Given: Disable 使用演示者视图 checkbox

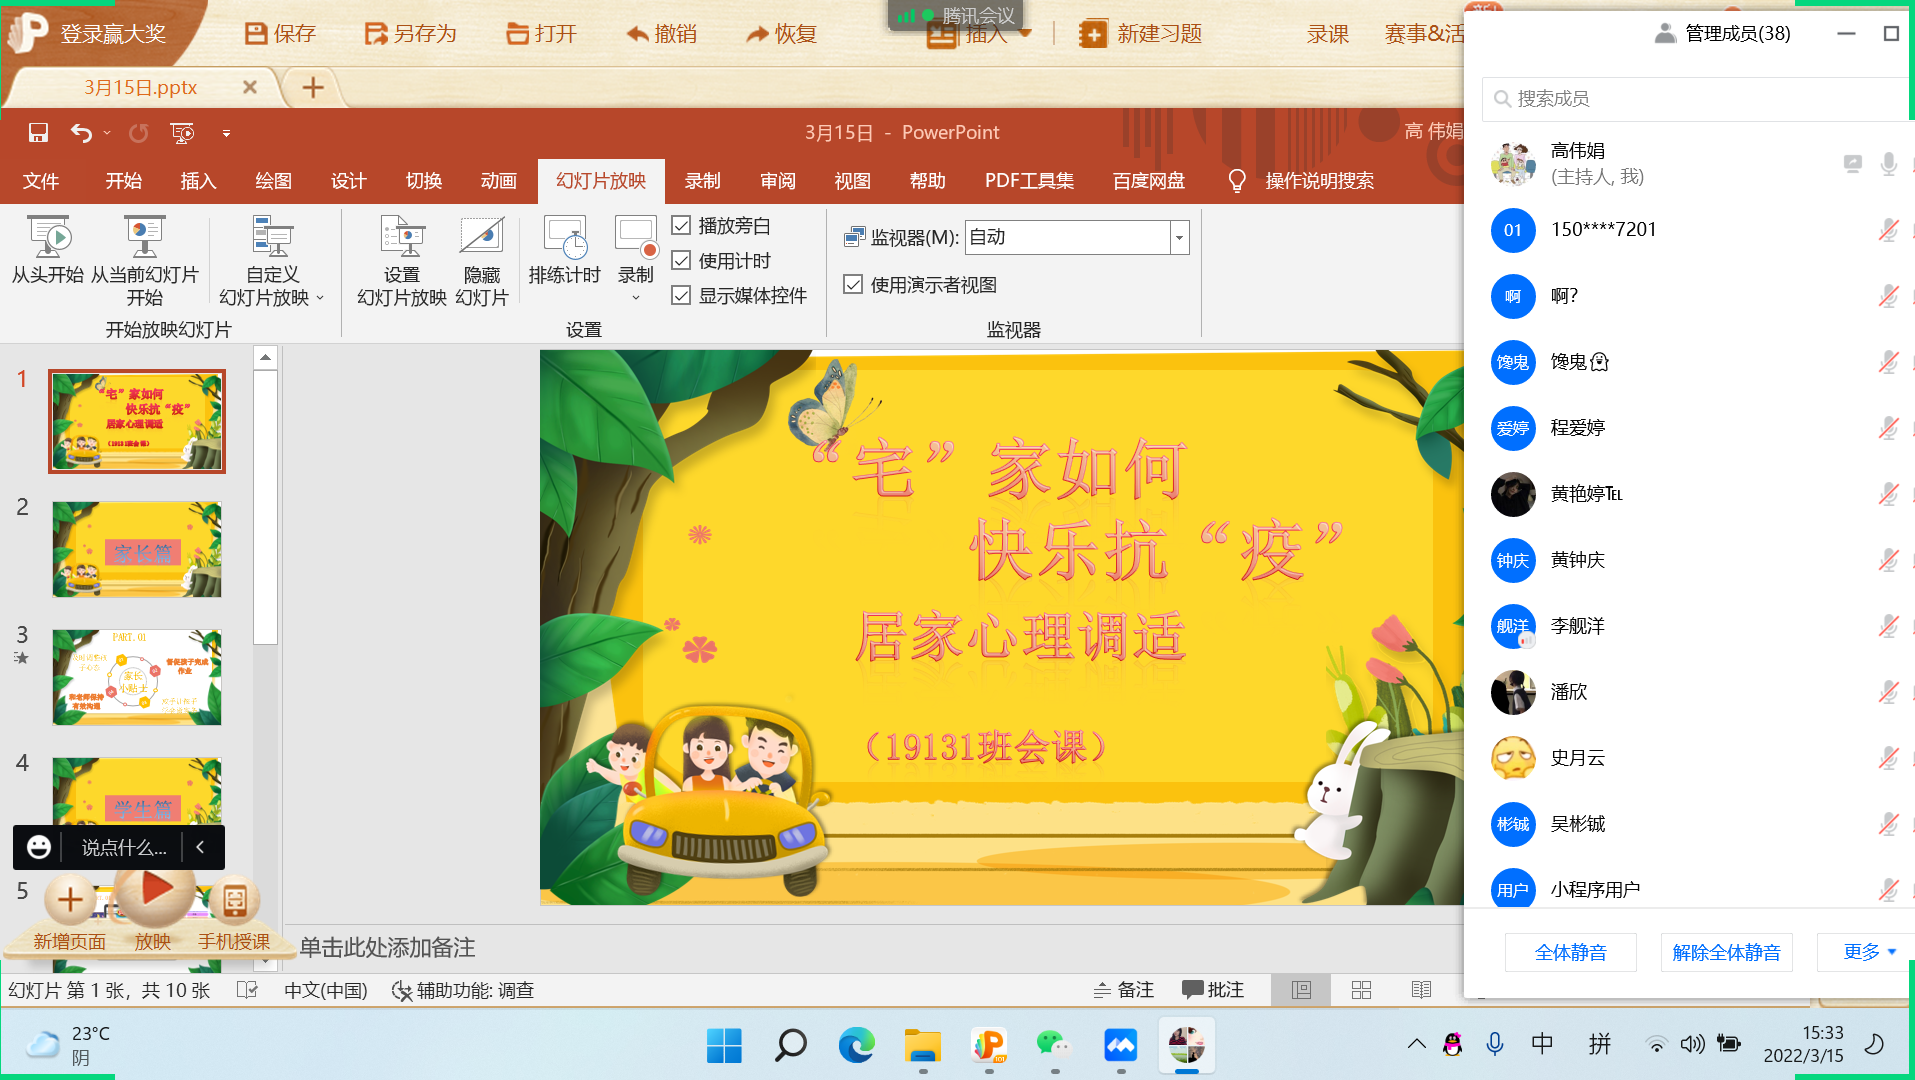Looking at the screenshot, I should [x=853, y=285].
